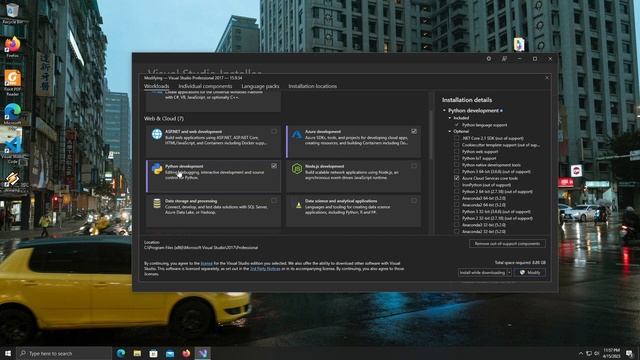Collapse the Python development details node
This screenshot has width=640, height=360.
pos(444,110)
